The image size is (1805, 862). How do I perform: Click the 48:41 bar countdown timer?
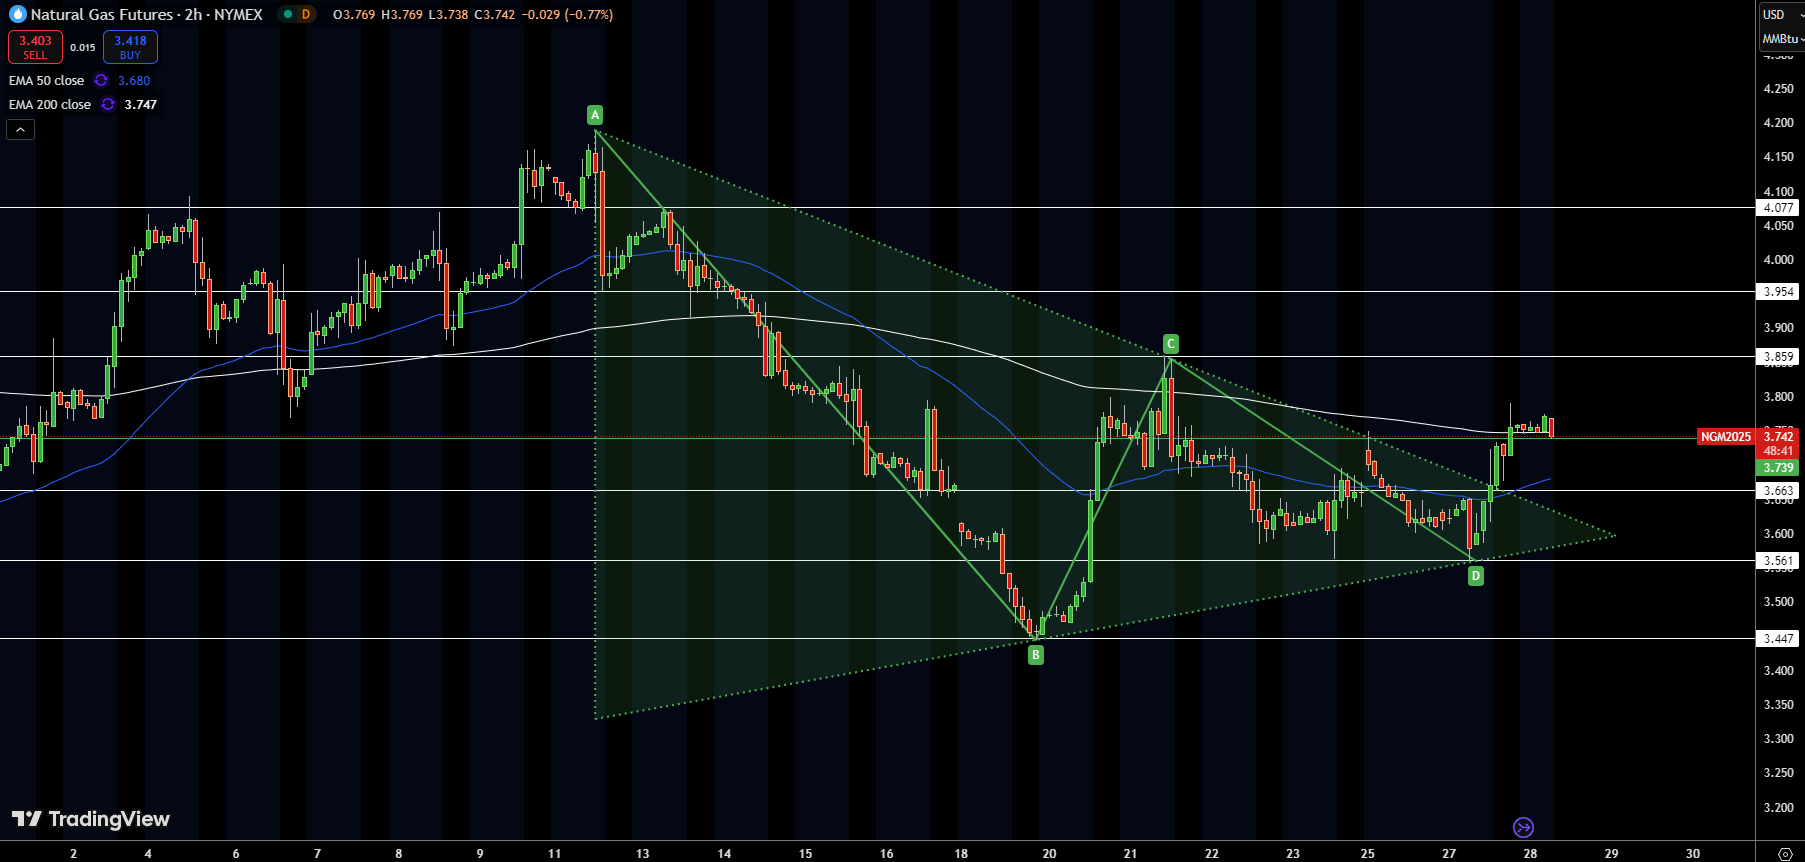[1778, 451]
